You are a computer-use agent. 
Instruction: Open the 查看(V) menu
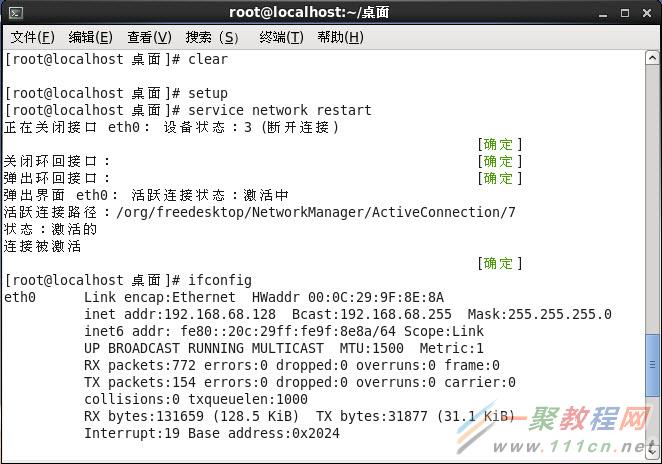149,37
